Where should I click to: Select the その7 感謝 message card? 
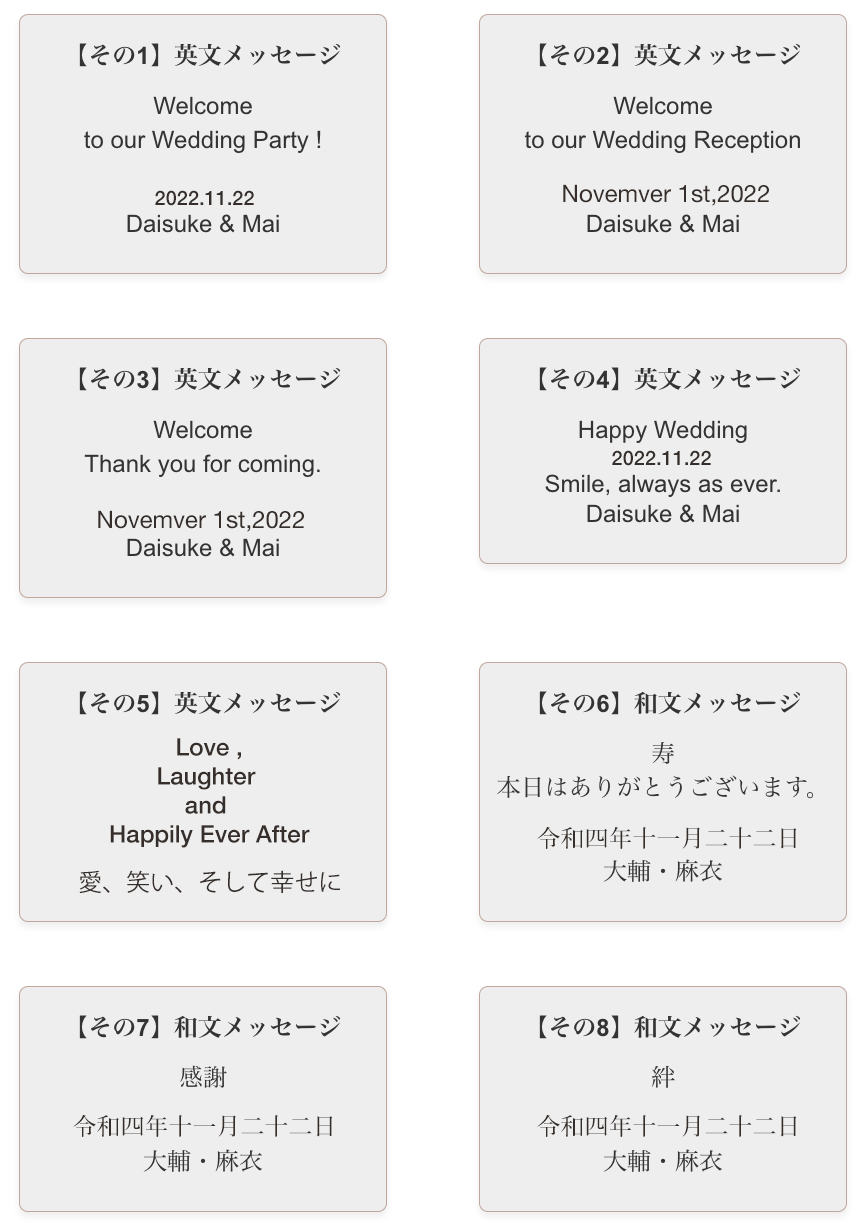pyautogui.click(x=203, y=1099)
